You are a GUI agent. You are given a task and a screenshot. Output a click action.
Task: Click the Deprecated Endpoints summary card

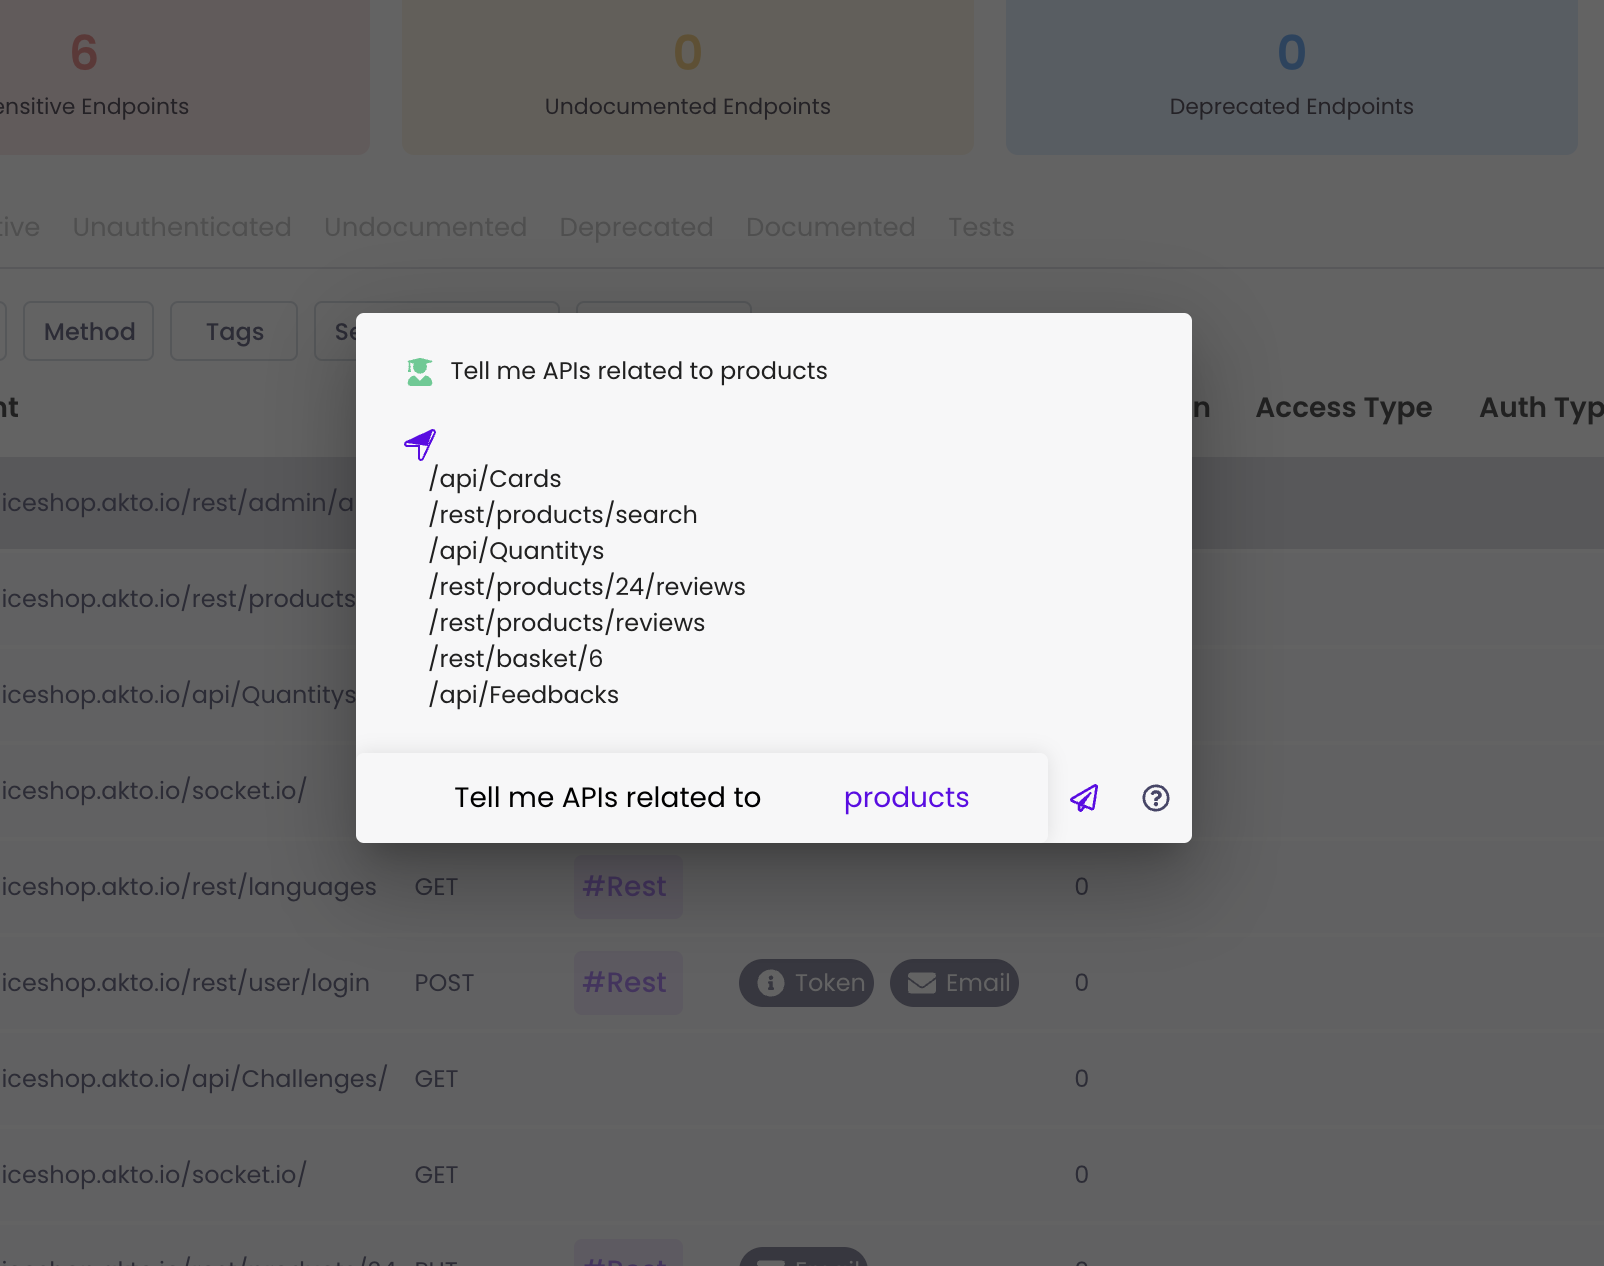click(x=1291, y=76)
